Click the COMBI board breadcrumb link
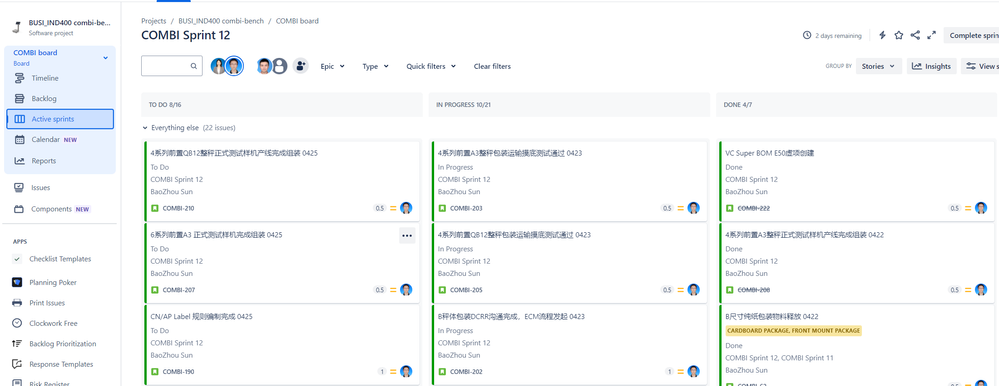The height and width of the screenshot is (386, 999). [x=298, y=21]
